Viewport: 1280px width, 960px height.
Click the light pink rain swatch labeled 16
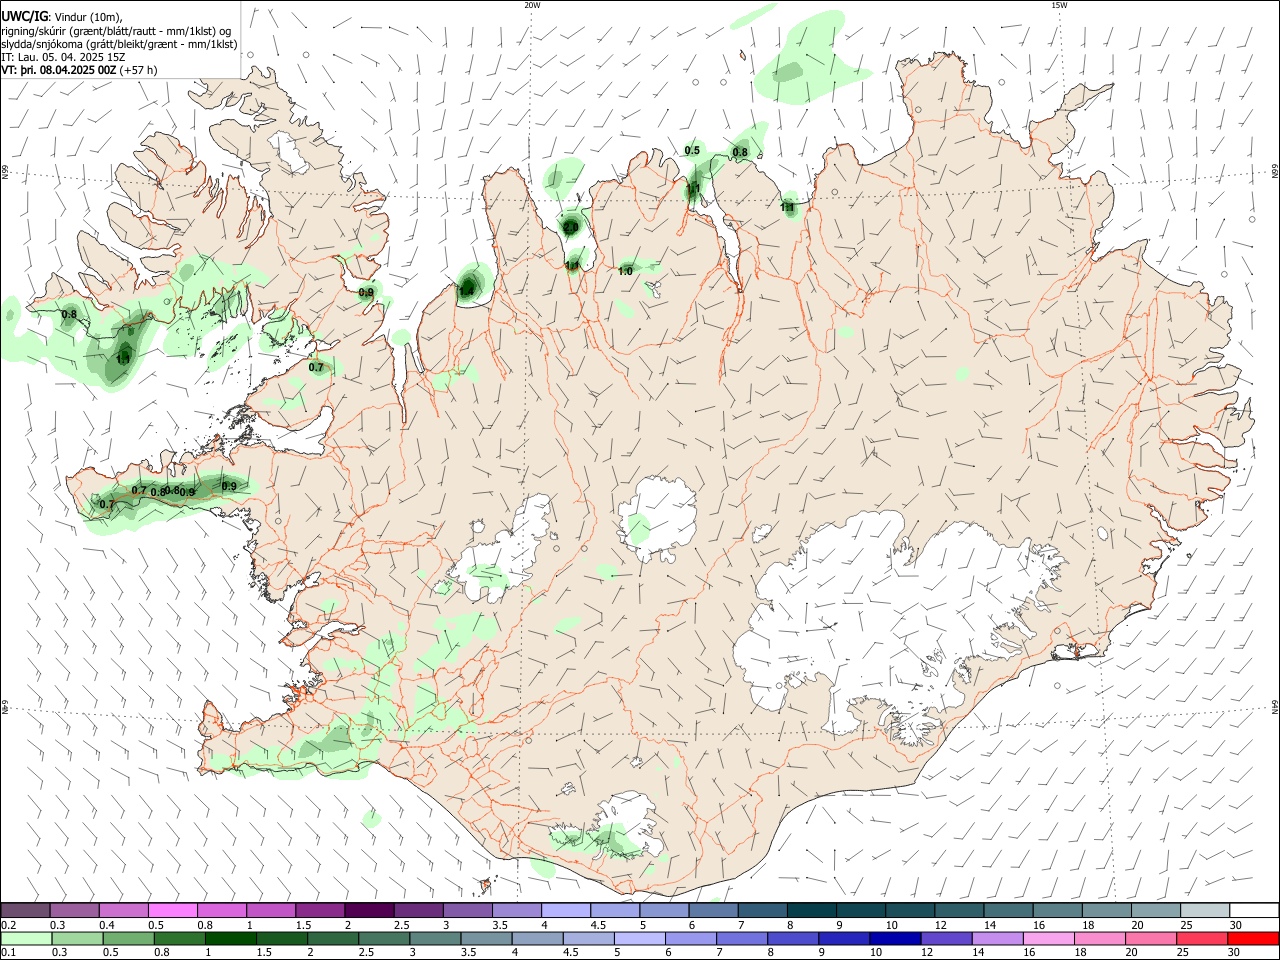1049,939
